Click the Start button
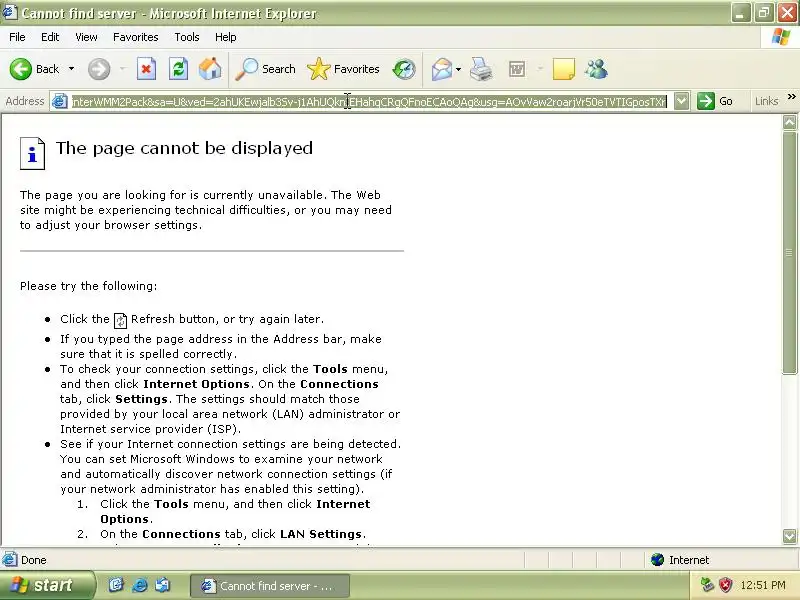The height and width of the screenshot is (600, 800). (x=47, y=585)
